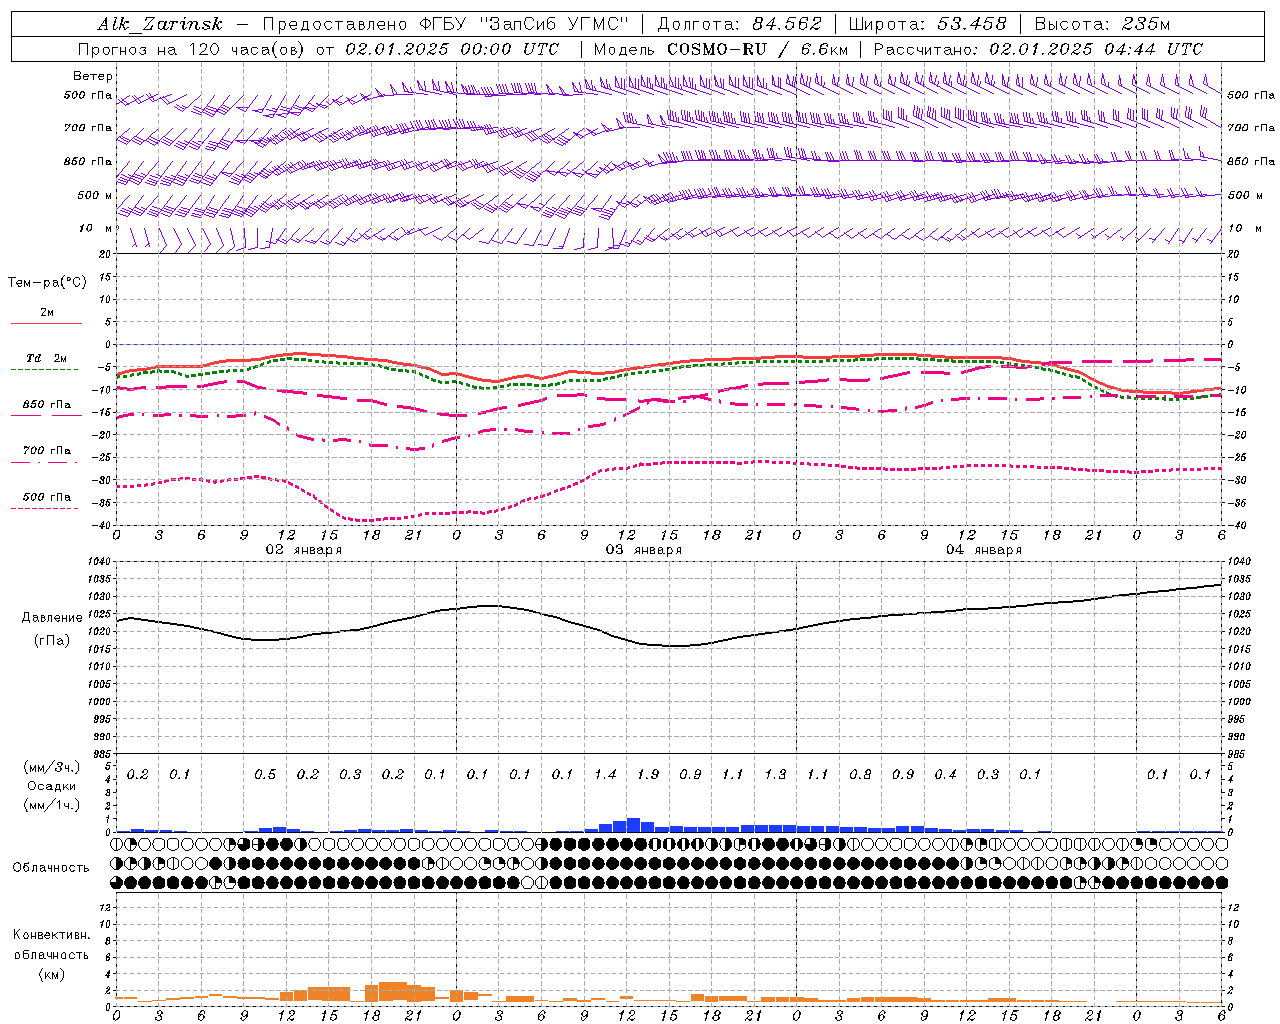Click the 1.4 precipitation value

pos(605,775)
